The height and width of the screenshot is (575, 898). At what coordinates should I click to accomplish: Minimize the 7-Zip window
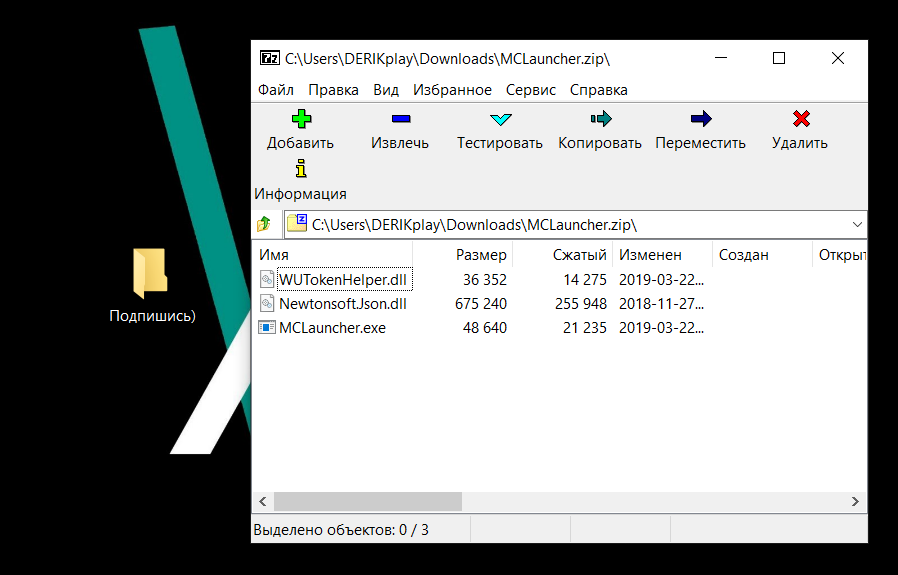721,58
